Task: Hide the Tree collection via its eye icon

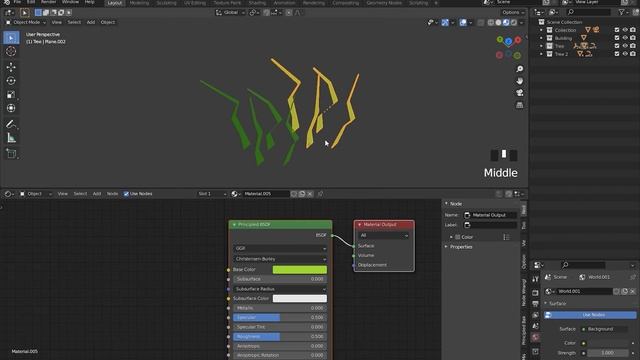Action: (x=625, y=46)
